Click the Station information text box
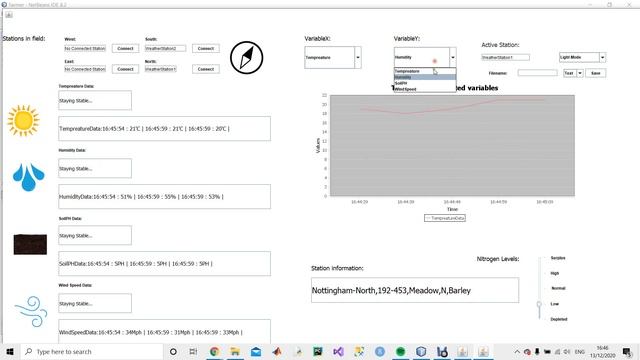Screen dimensions: 640x360 pos(415,290)
